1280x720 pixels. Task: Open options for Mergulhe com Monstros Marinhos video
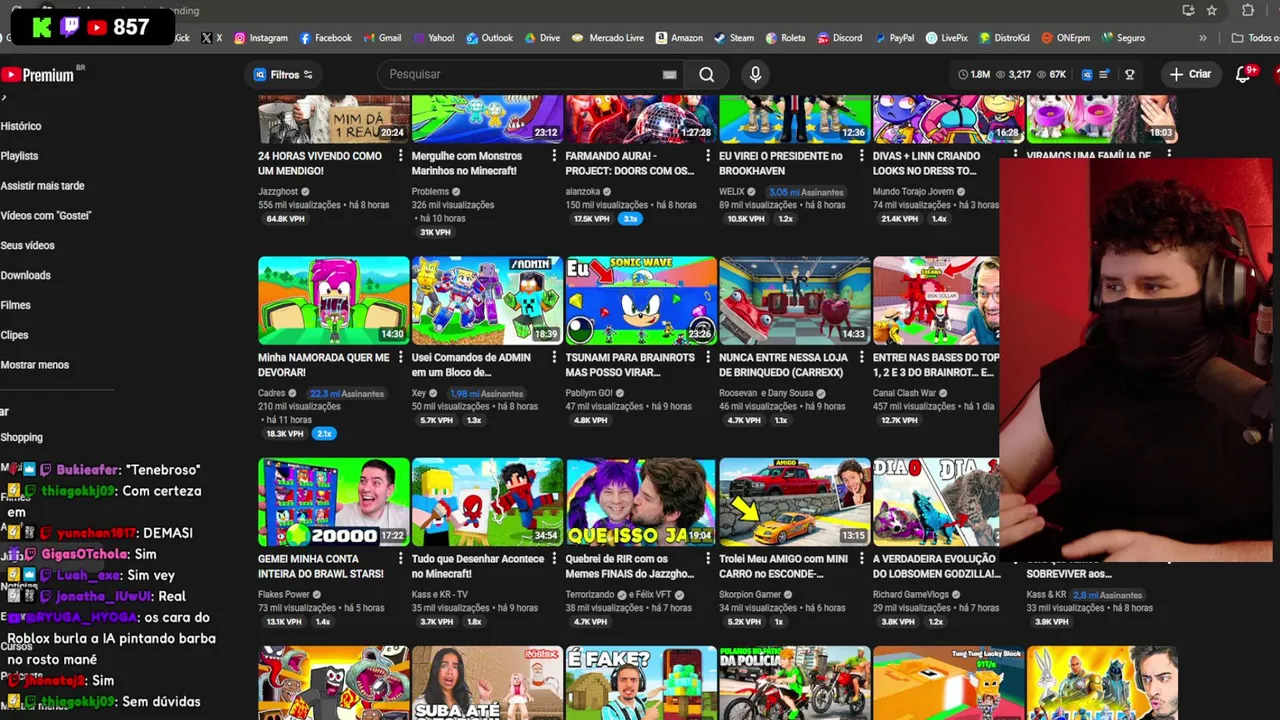click(555, 157)
